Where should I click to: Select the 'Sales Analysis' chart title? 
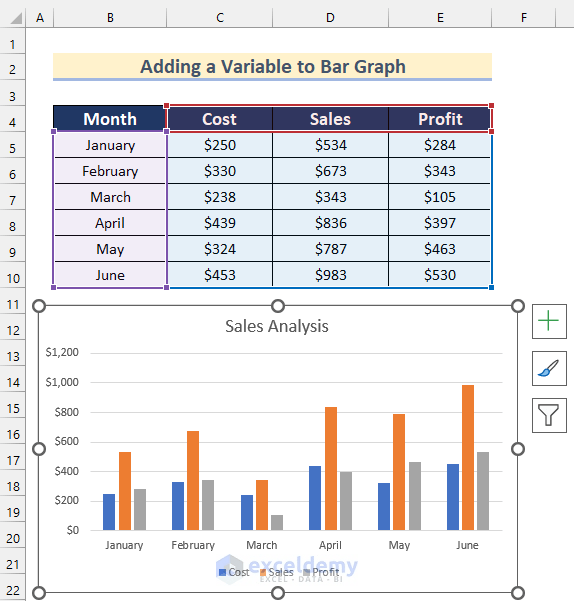pos(277,327)
